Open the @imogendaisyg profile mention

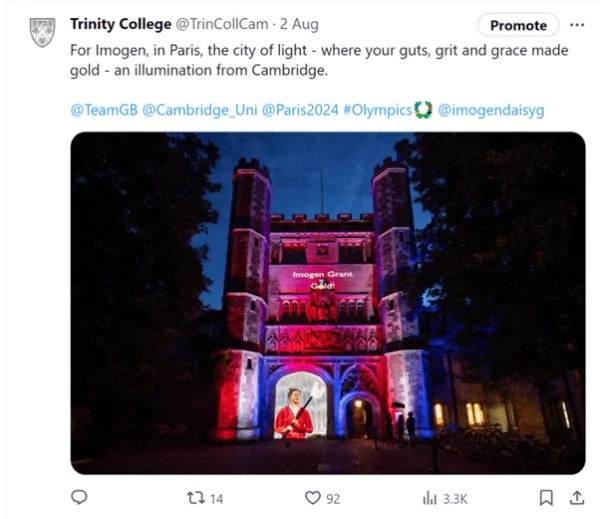[x=491, y=110]
